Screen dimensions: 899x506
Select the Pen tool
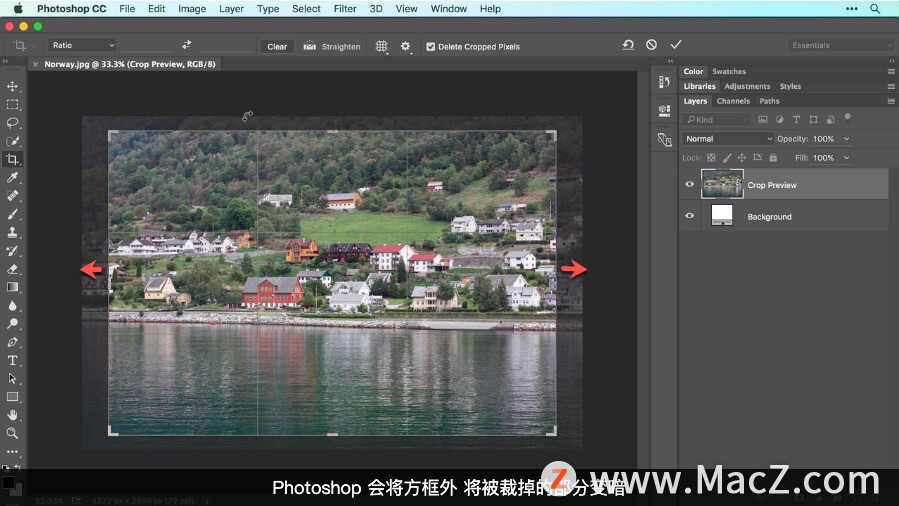coord(12,342)
